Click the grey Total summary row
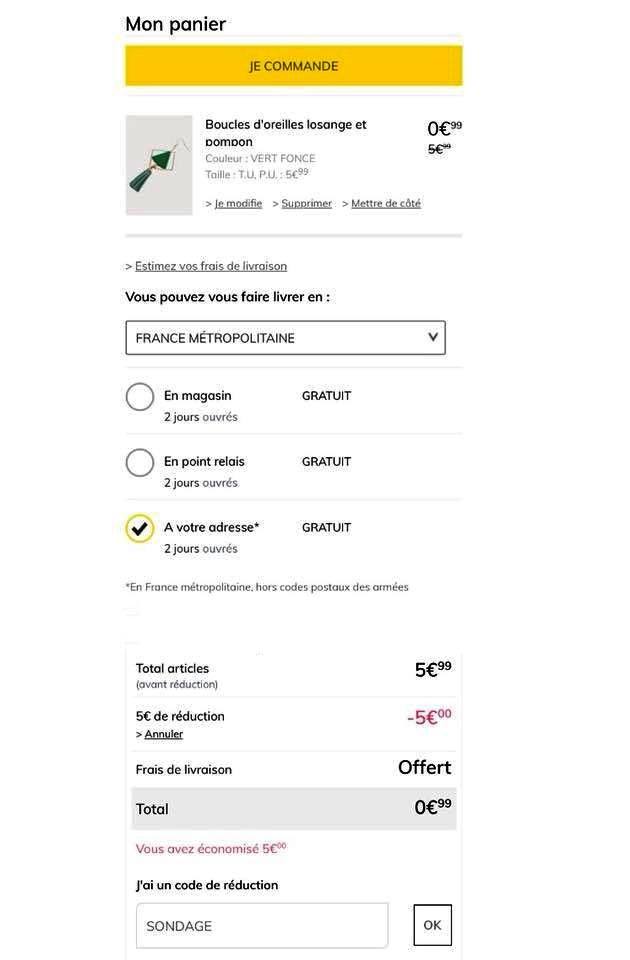 pyautogui.click(x=293, y=808)
